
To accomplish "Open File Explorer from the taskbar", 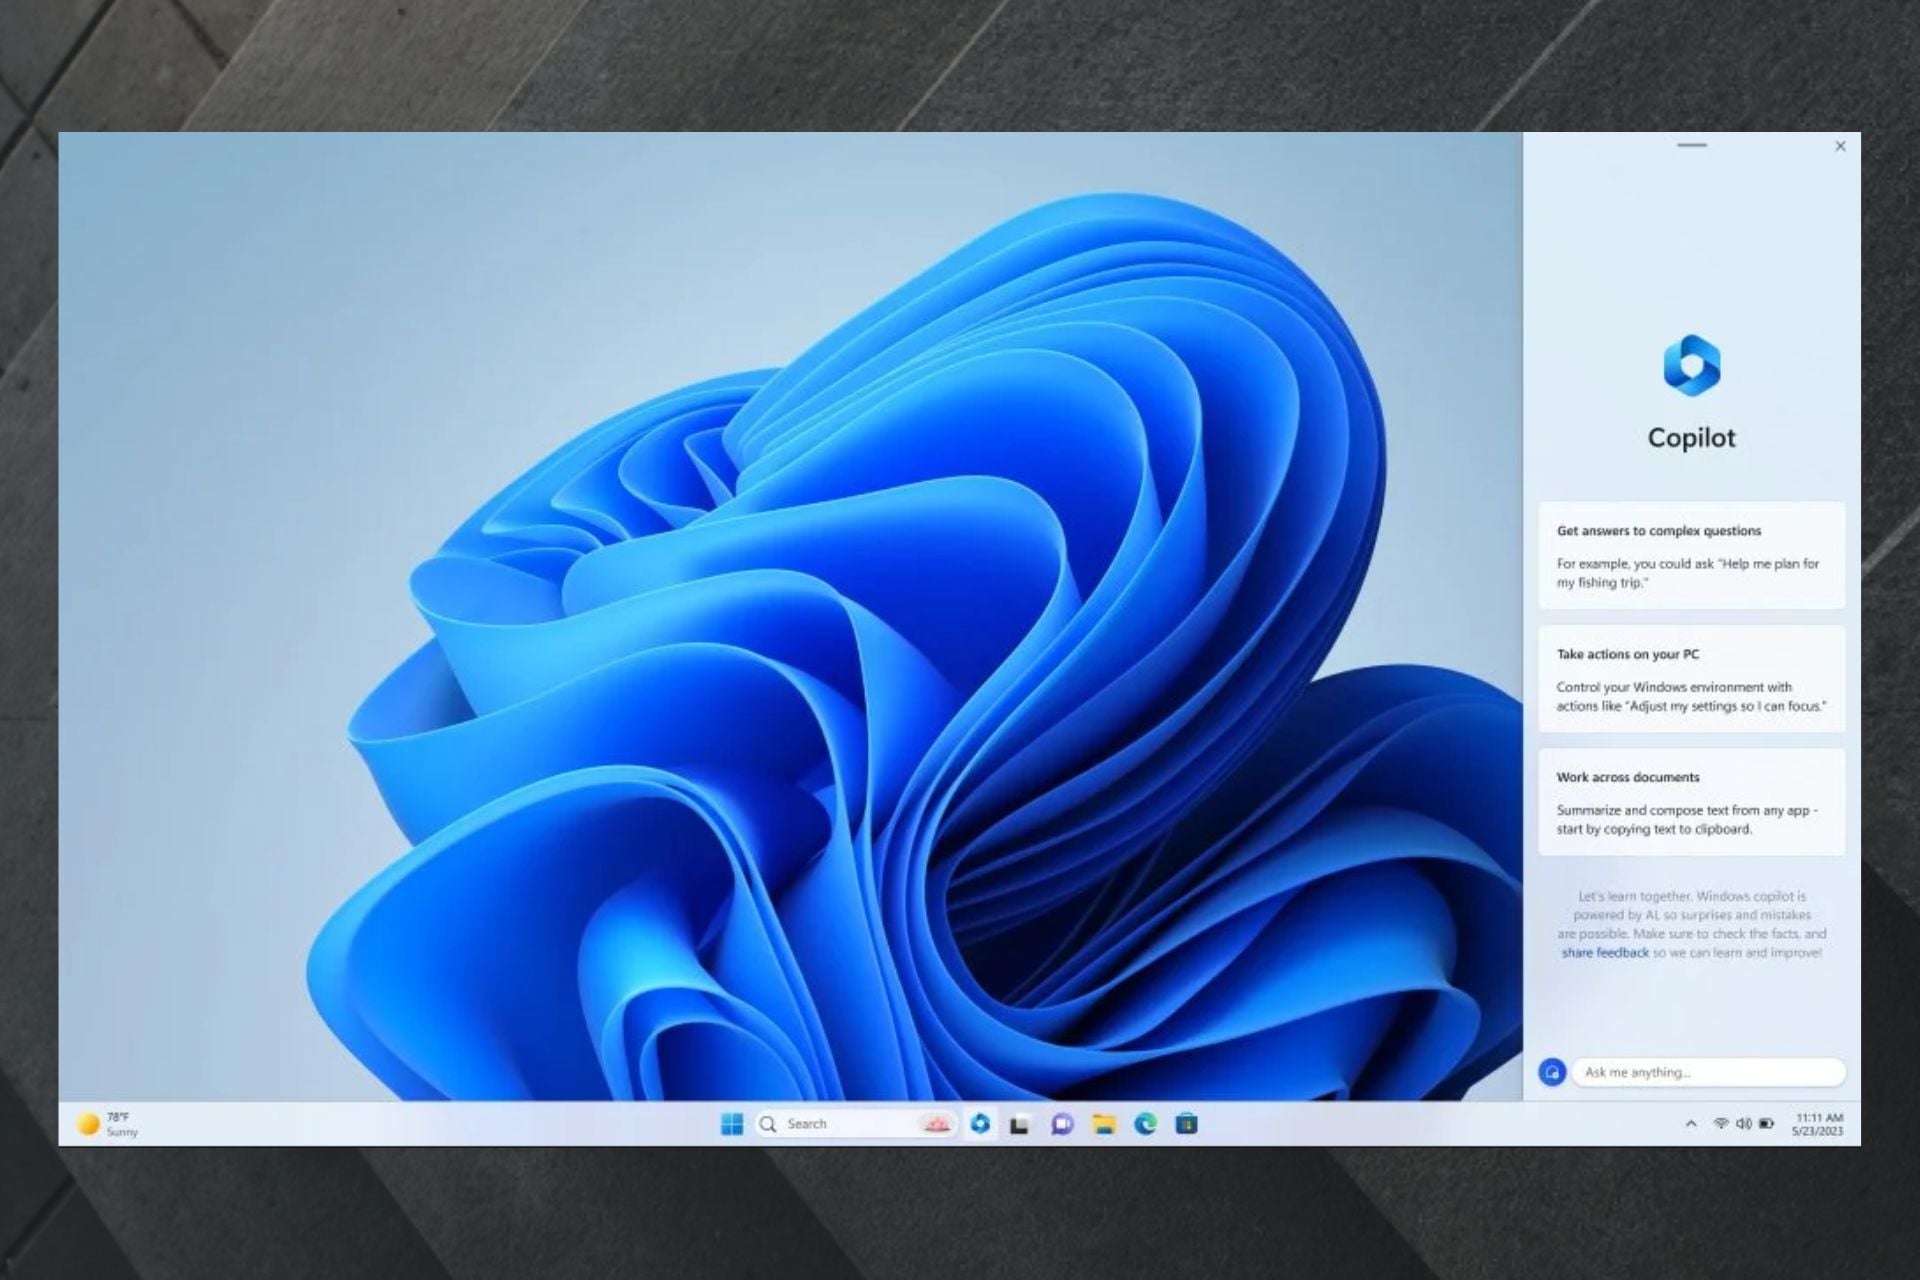I will pyautogui.click(x=1104, y=1125).
